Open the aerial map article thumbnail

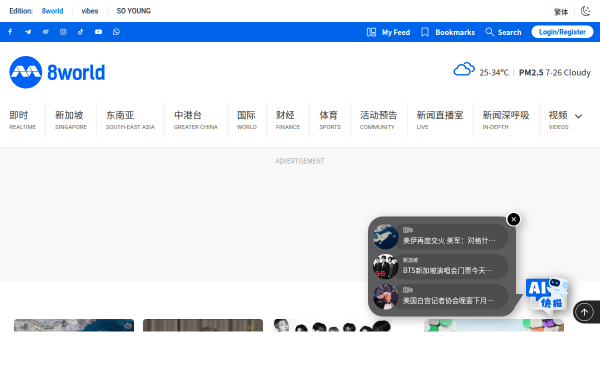coord(74,325)
